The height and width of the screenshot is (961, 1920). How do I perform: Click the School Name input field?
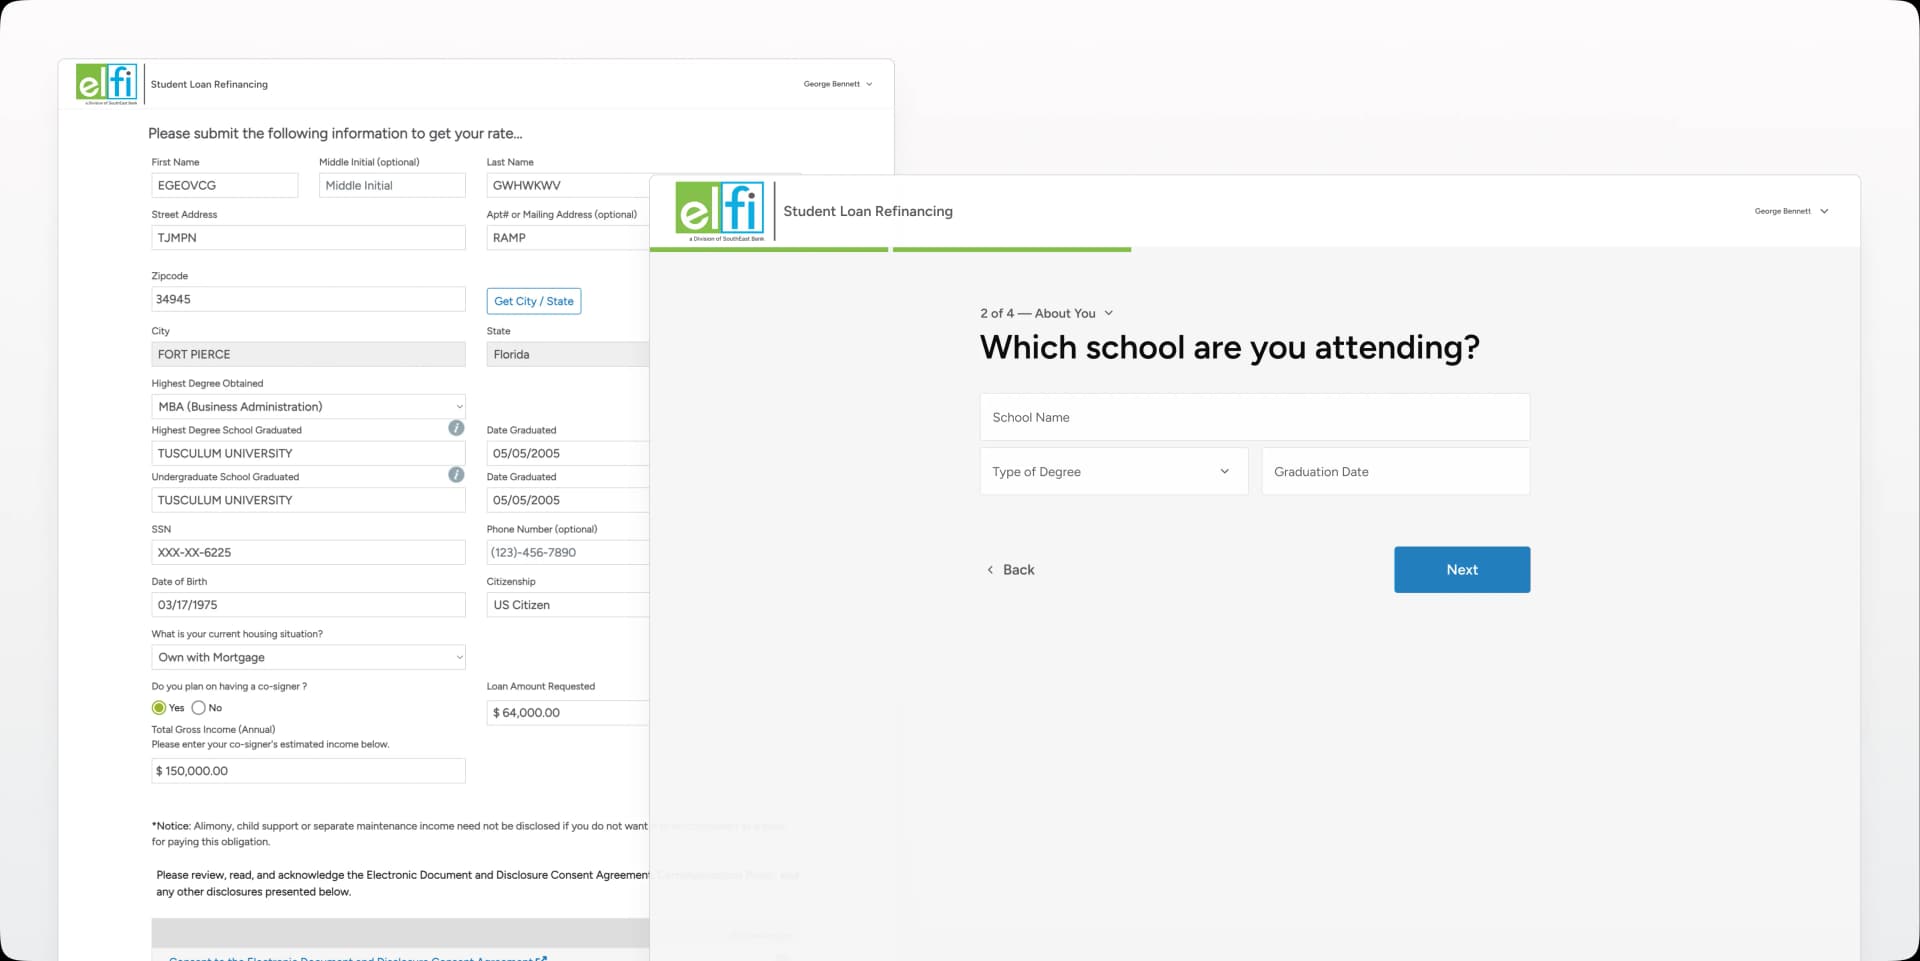coord(1253,417)
